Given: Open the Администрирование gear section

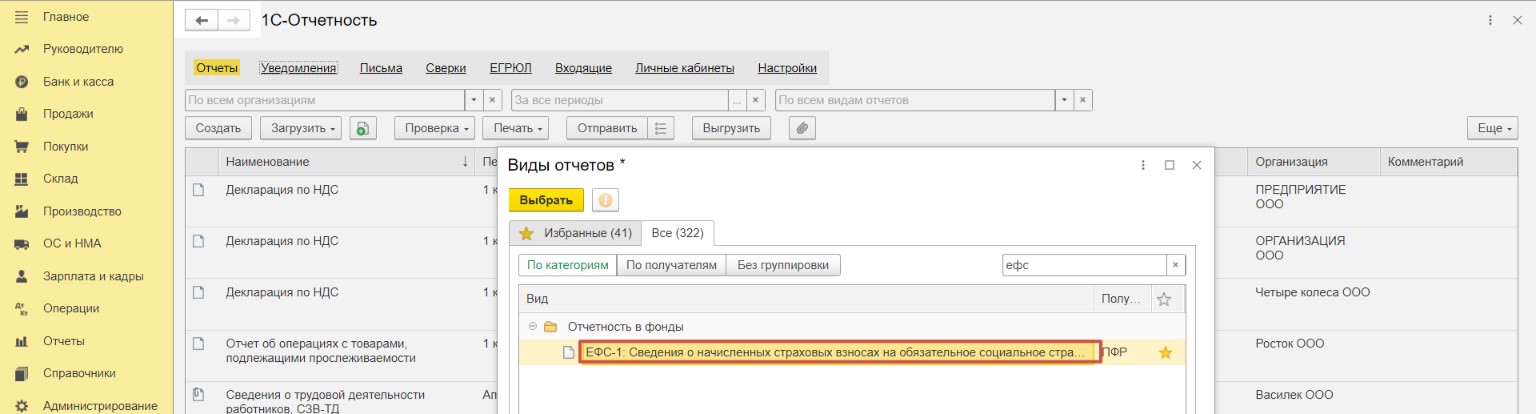Looking at the screenshot, I should [100, 405].
